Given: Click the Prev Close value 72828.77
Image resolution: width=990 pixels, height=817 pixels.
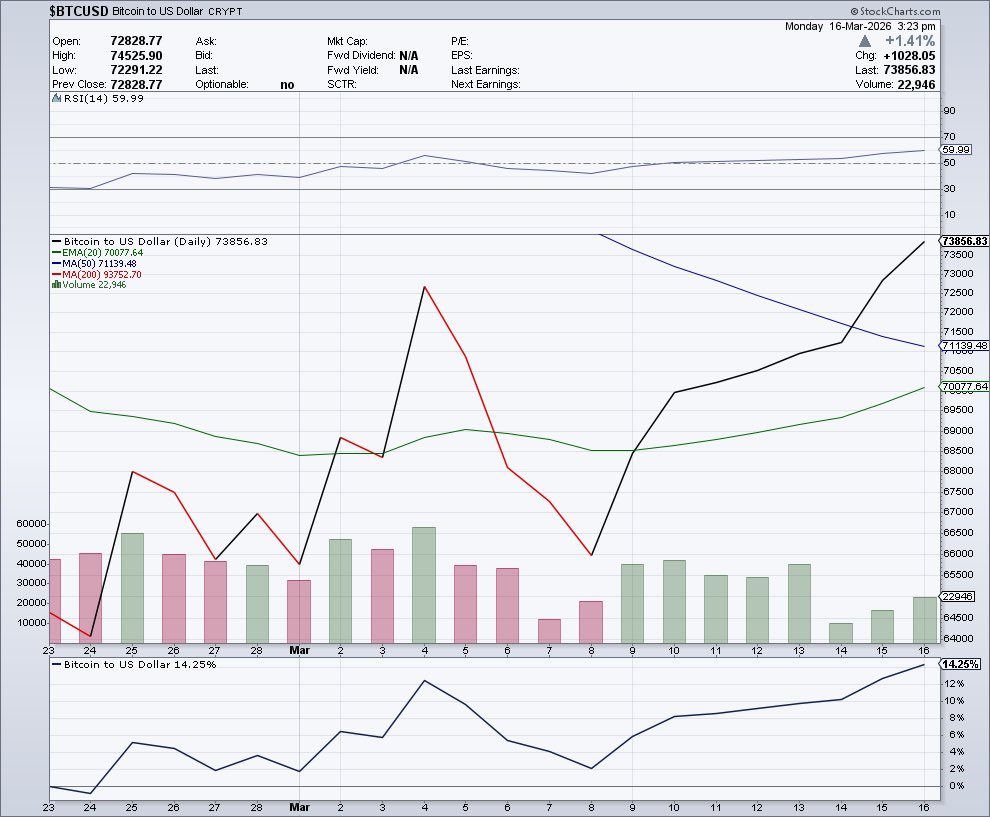Looking at the screenshot, I should click(x=136, y=85).
